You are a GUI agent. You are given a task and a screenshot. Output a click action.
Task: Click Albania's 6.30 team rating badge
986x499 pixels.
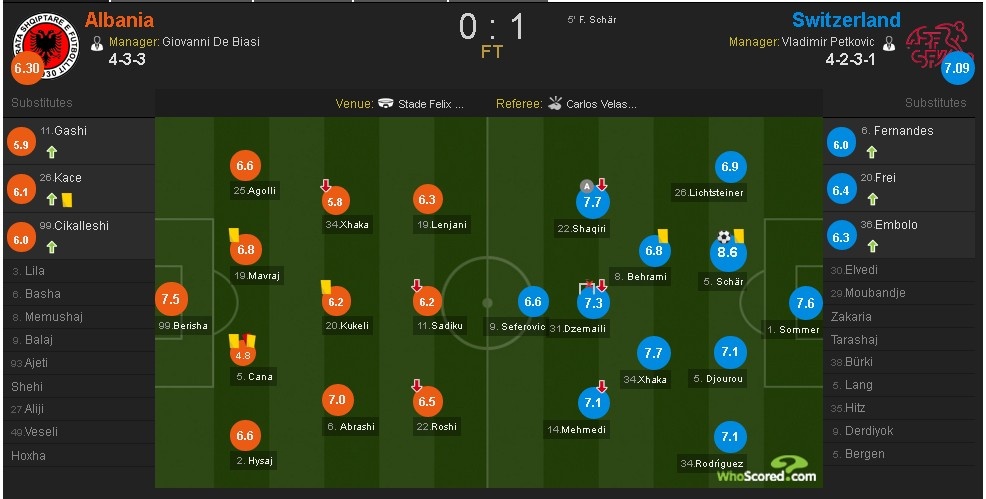pos(26,68)
